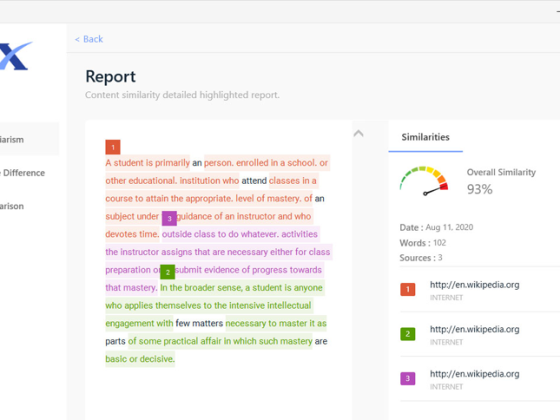Click the purple source marker 3 in the text
The image size is (560, 420).
(169, 219)
